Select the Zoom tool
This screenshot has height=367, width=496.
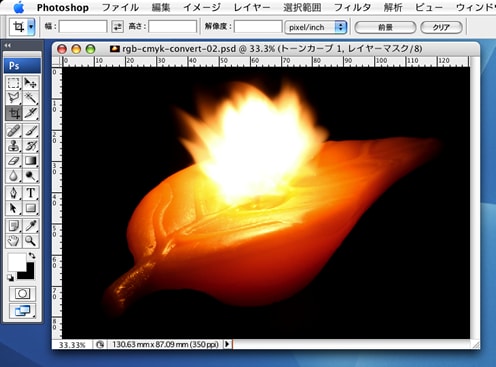click(x=31, y=241)
